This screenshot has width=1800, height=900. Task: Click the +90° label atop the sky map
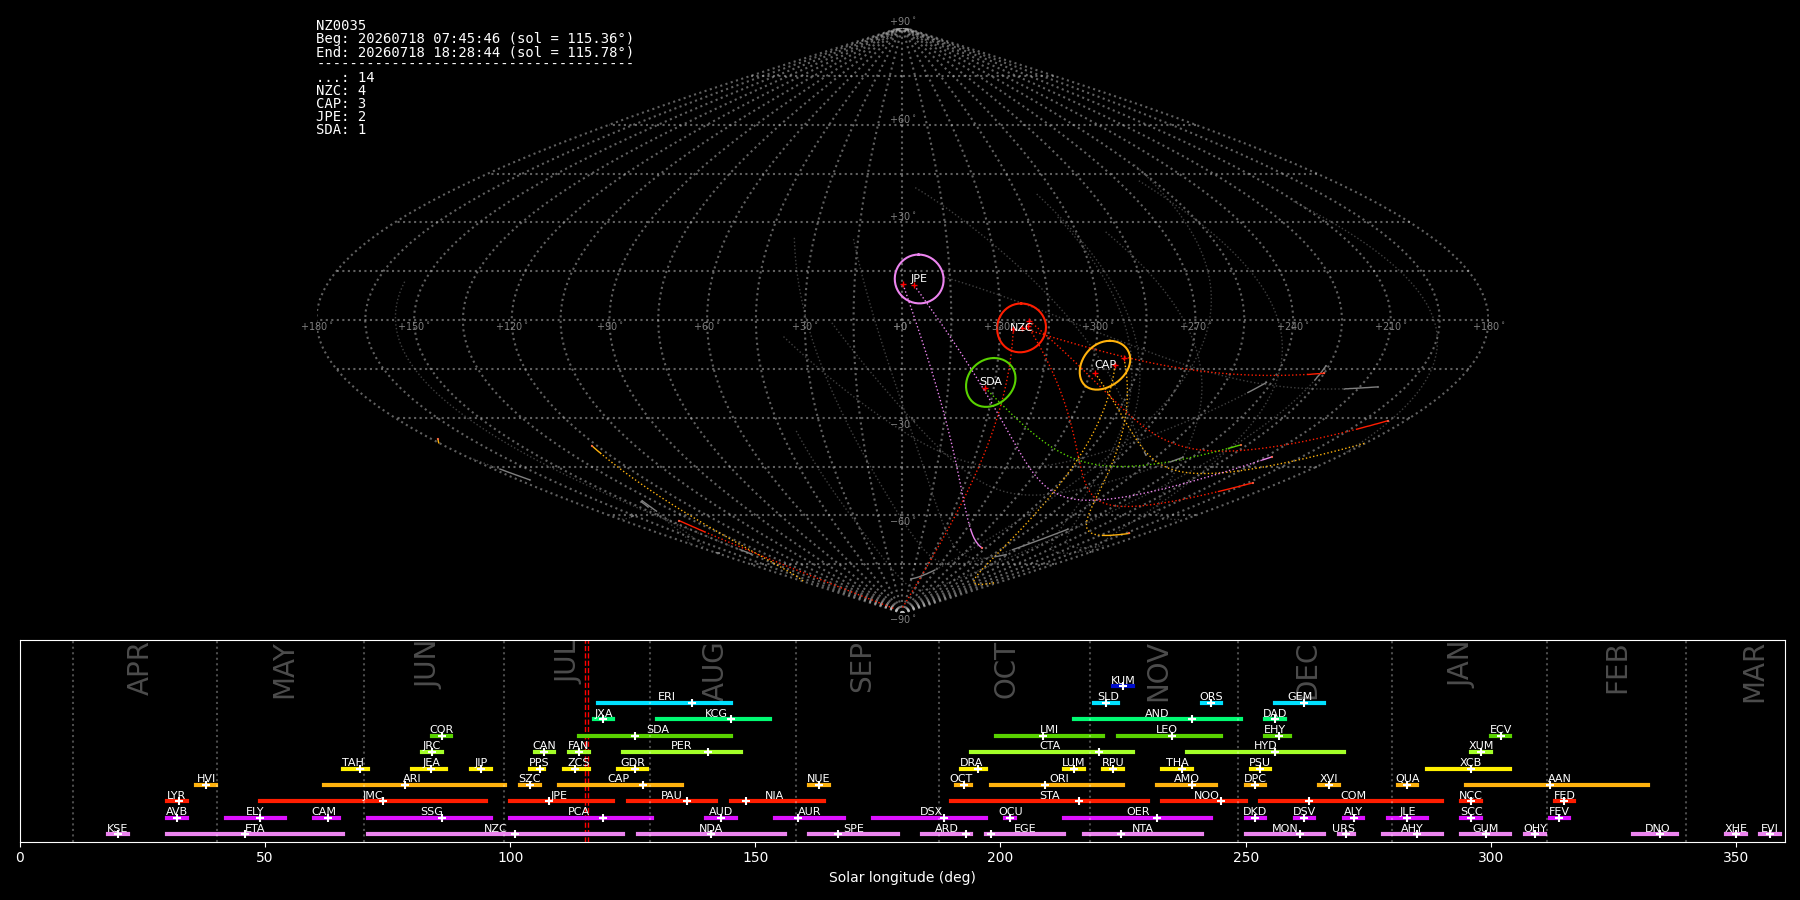tap(902, 22)
